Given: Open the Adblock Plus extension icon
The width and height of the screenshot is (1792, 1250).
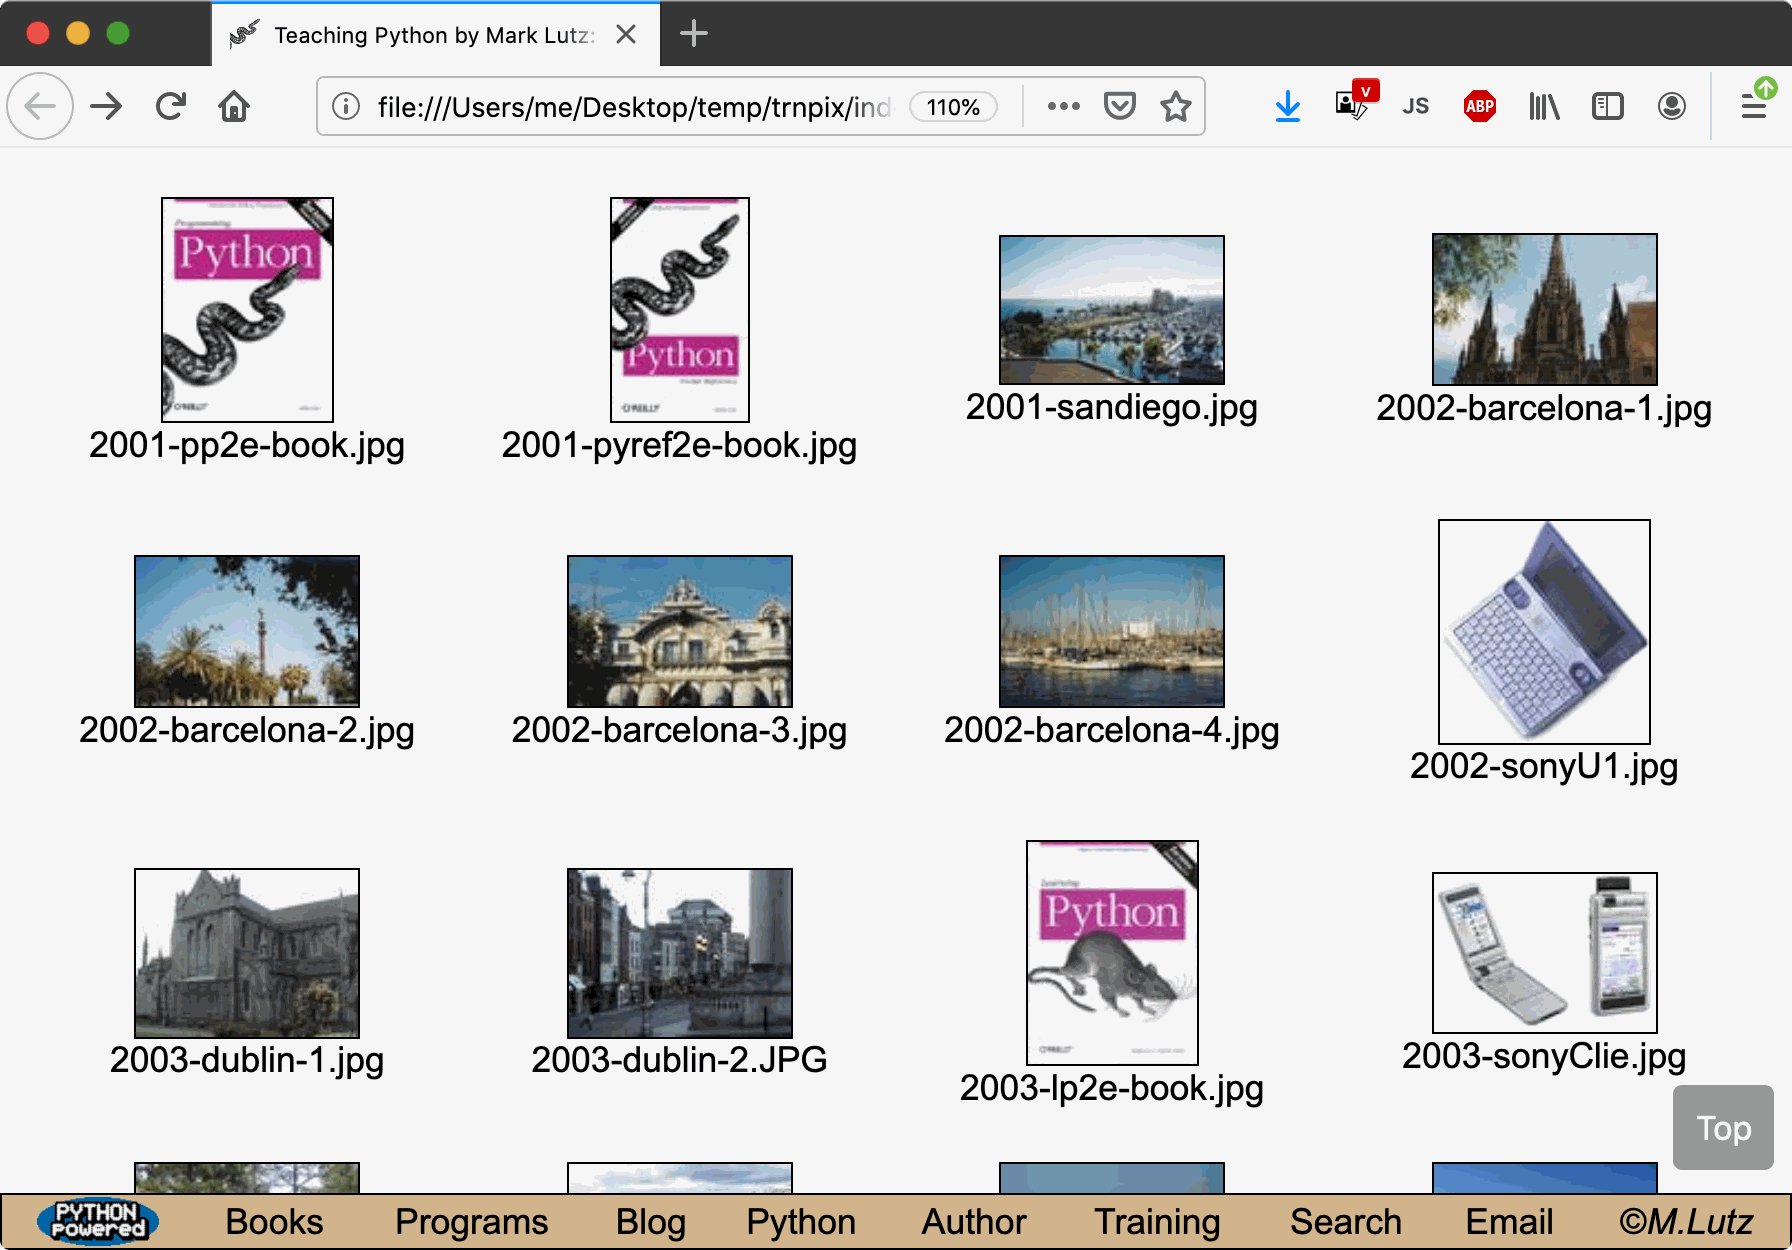Looking at the screenshot, I should (x=1479, y=106).
